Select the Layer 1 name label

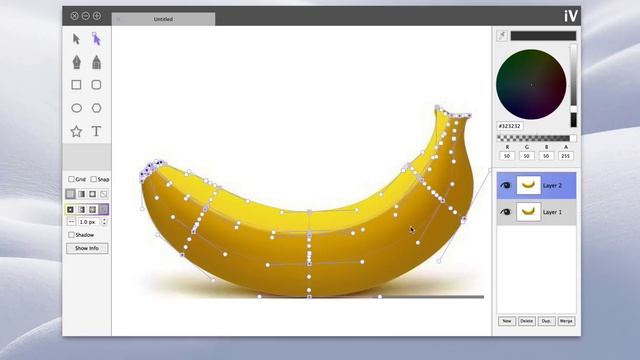click(552, 212)
